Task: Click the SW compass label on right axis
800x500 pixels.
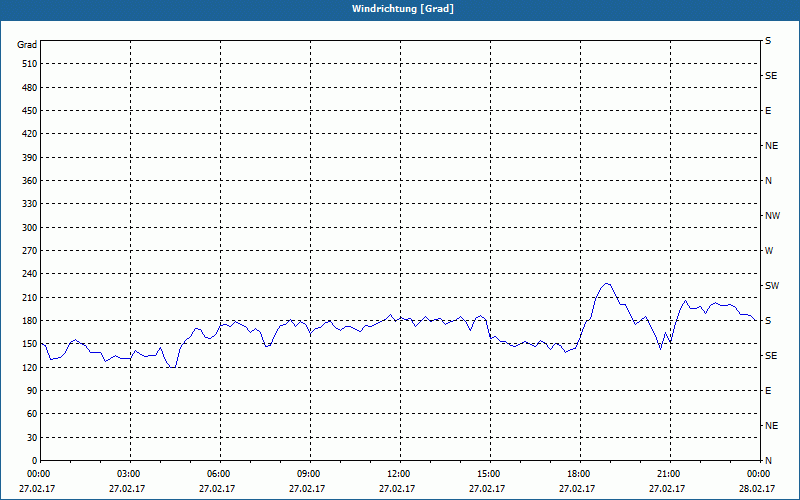Action: pyautogui.click(x=772, y=286)
